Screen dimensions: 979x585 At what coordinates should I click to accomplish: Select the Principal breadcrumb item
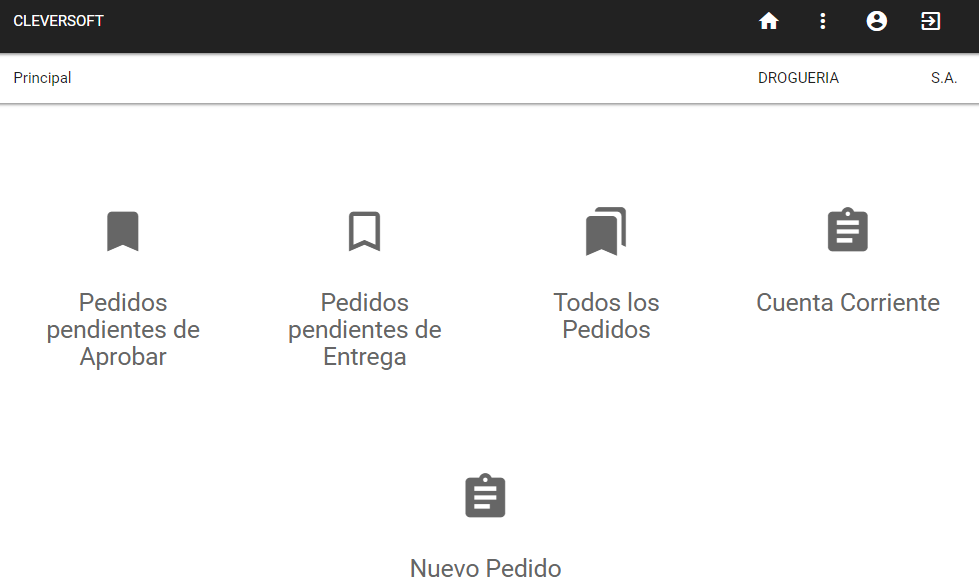pyautogui.click(x=42, y=77)
